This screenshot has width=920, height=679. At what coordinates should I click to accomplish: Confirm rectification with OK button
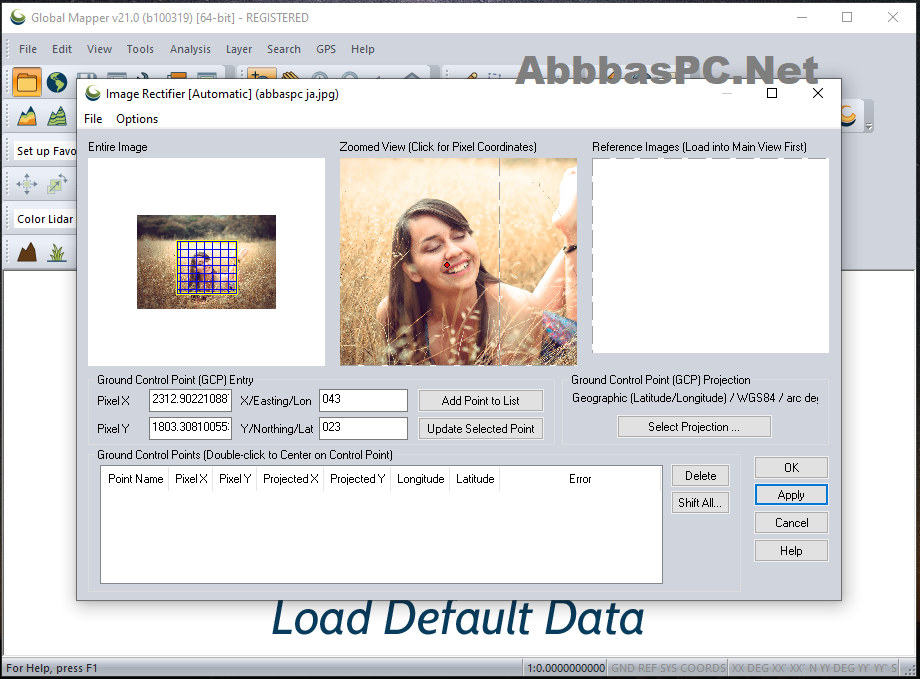coord(792,468)
